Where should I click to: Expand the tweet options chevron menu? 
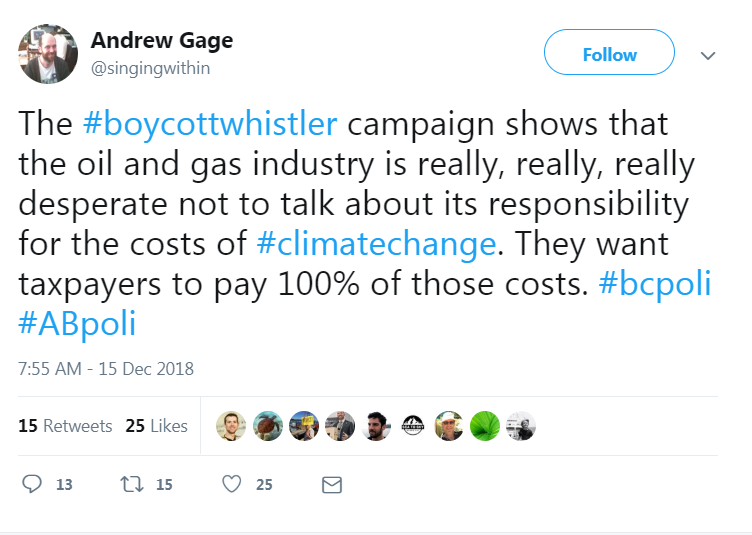pyautogui.click(x=709, y=56)
